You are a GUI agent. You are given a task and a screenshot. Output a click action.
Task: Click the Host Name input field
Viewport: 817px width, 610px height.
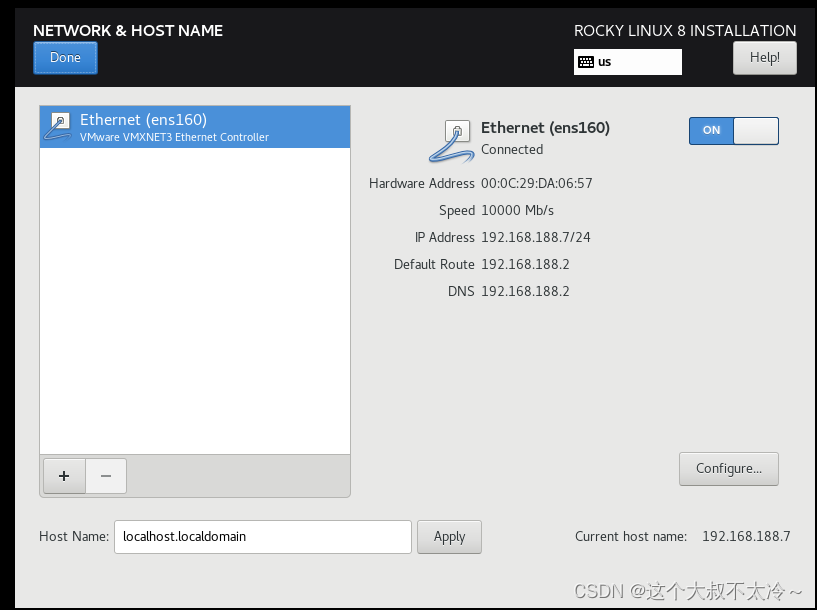(263, 537)
